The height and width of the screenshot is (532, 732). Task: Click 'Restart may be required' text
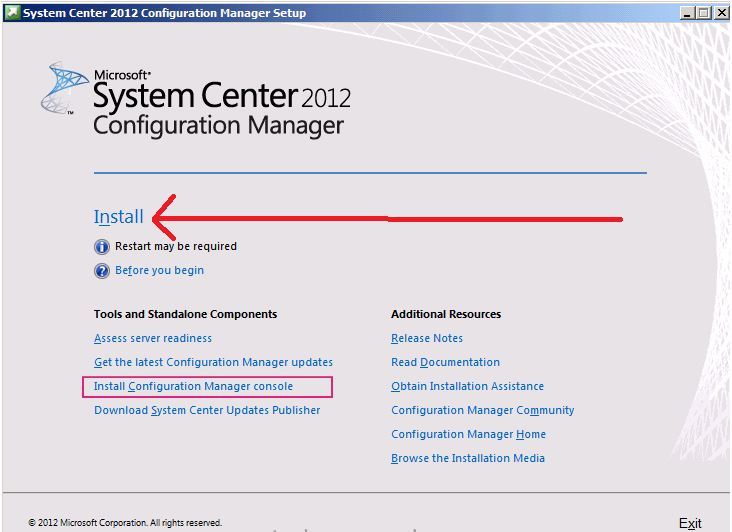point(176,246)
